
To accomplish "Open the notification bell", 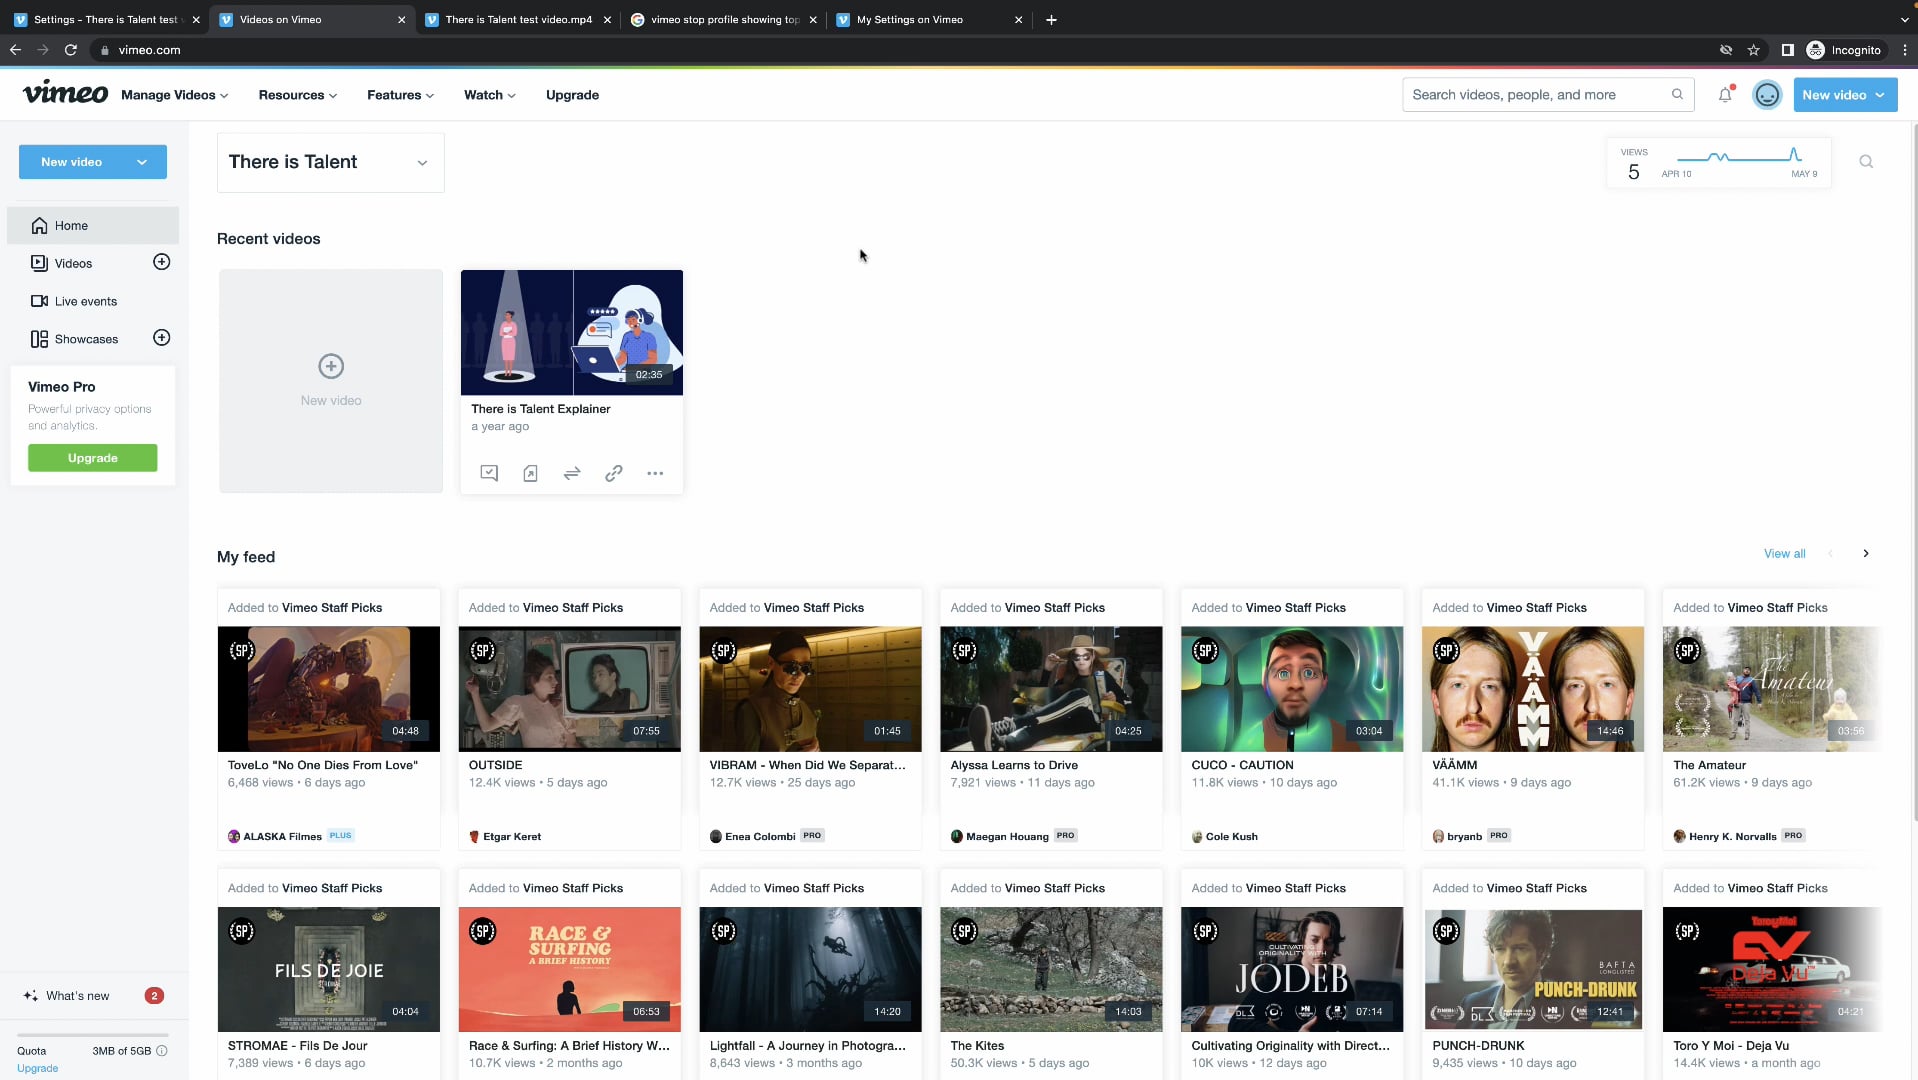I will [1724, 94].
